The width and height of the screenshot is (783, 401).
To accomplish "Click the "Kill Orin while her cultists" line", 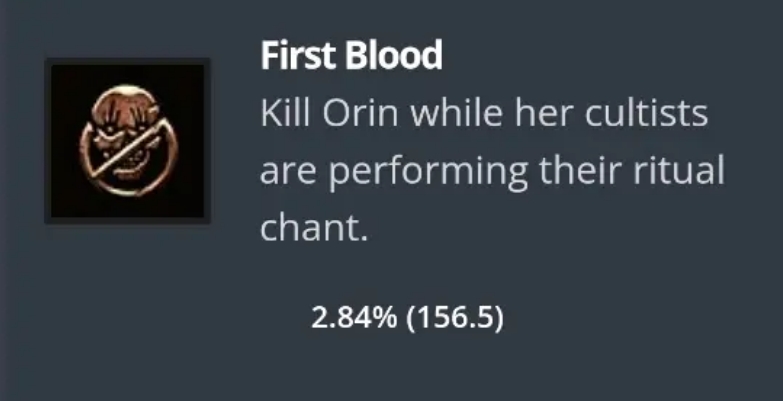I will (x=484, y=114).
